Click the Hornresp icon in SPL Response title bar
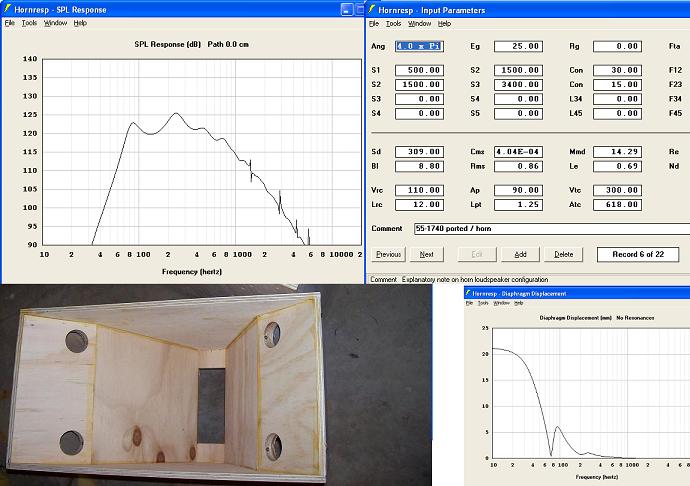690x486 pixels. [x=7, y=8]
